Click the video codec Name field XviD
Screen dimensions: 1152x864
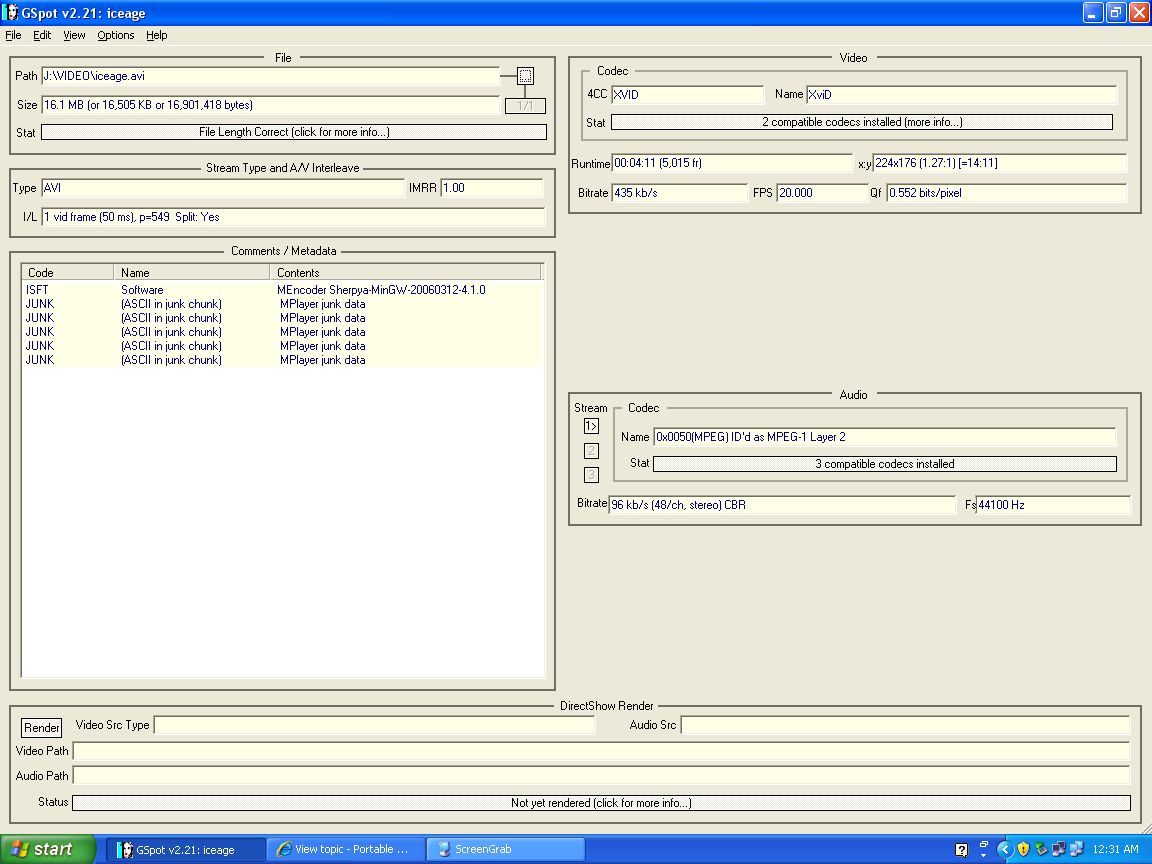click(x=962, y=95)
